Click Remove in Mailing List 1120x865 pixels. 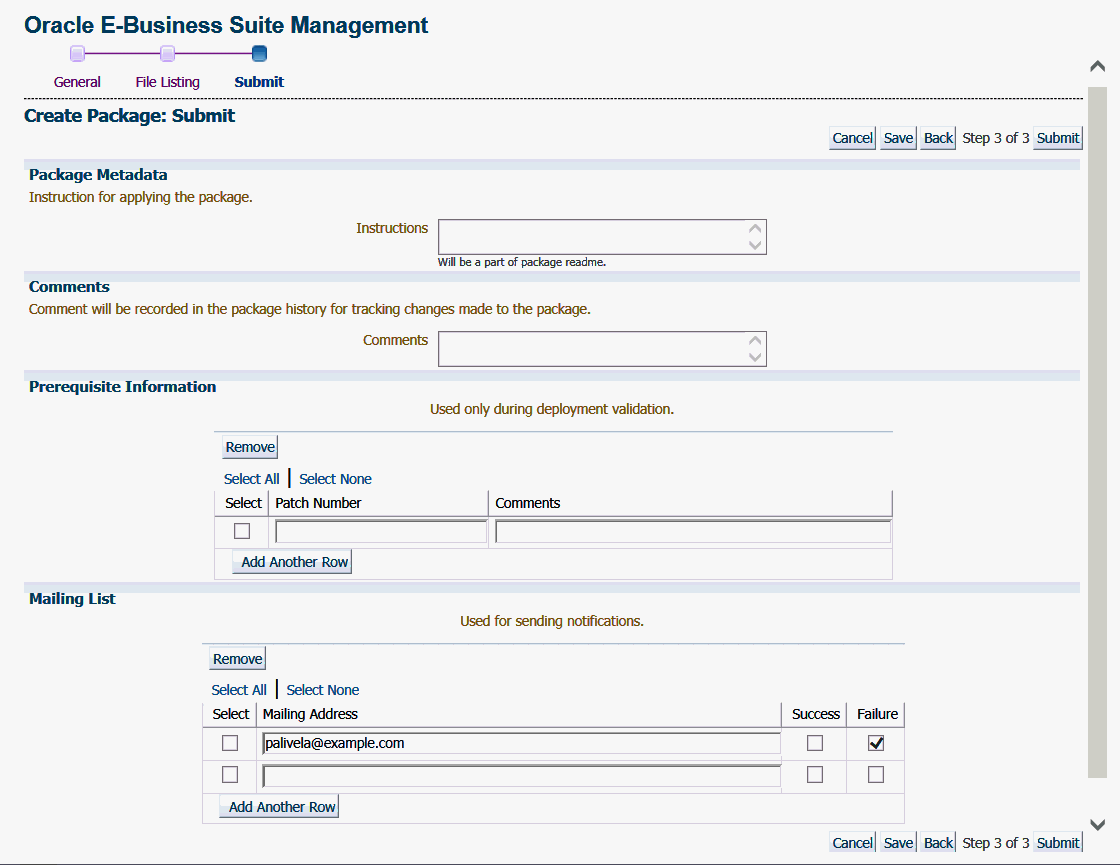pos(238,659)
